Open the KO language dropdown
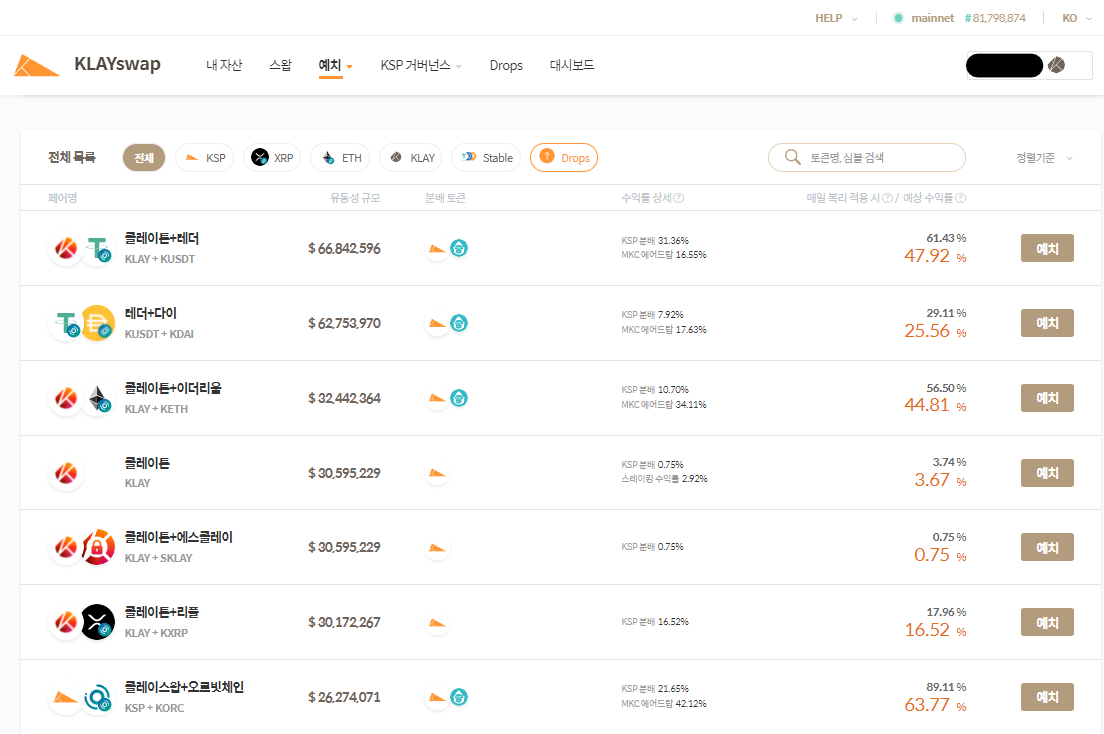Screen dimensions: 1104x734 [1077, 18]
